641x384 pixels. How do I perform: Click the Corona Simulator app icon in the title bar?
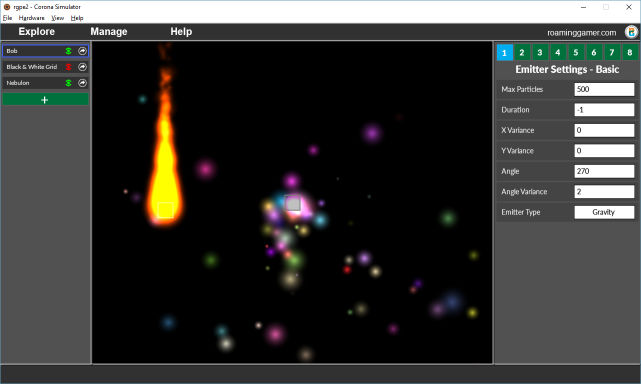coord(7,7)
